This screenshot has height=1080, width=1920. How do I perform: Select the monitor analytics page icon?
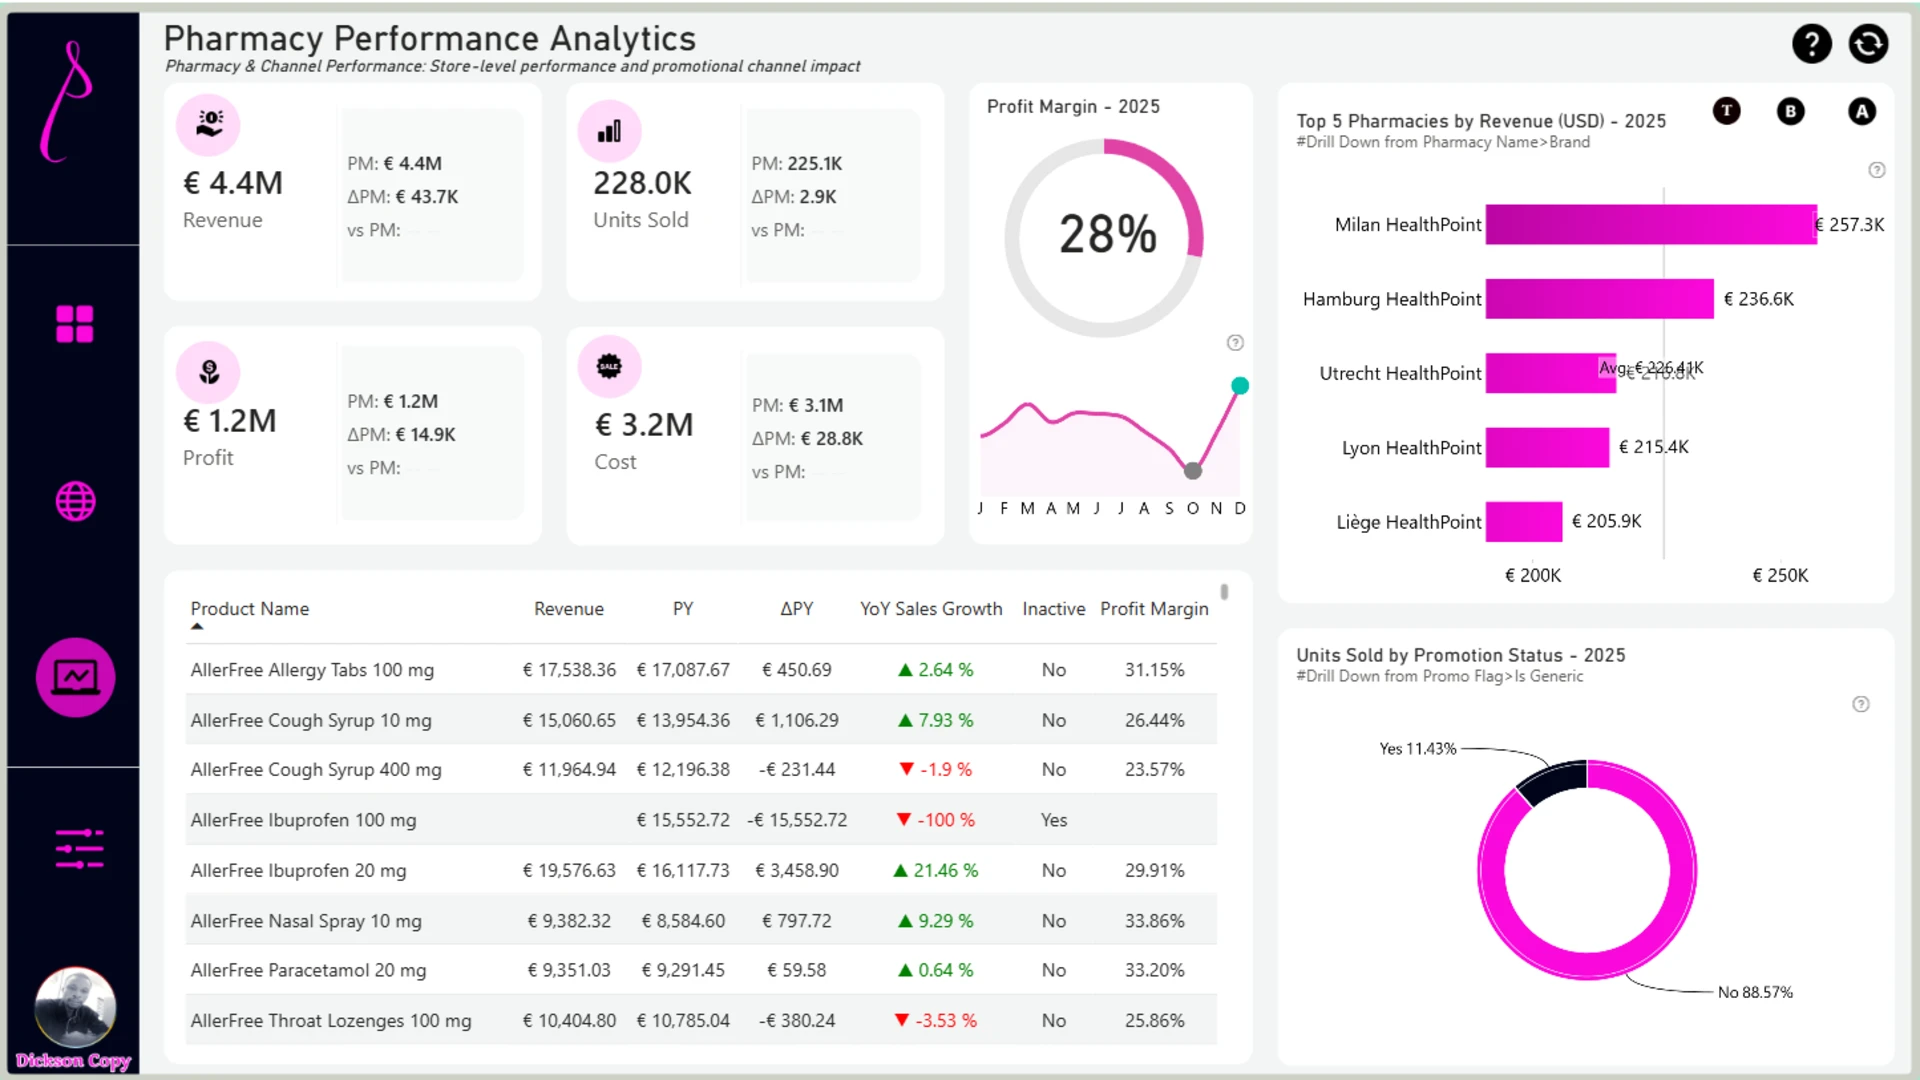[x=75, y=677]
